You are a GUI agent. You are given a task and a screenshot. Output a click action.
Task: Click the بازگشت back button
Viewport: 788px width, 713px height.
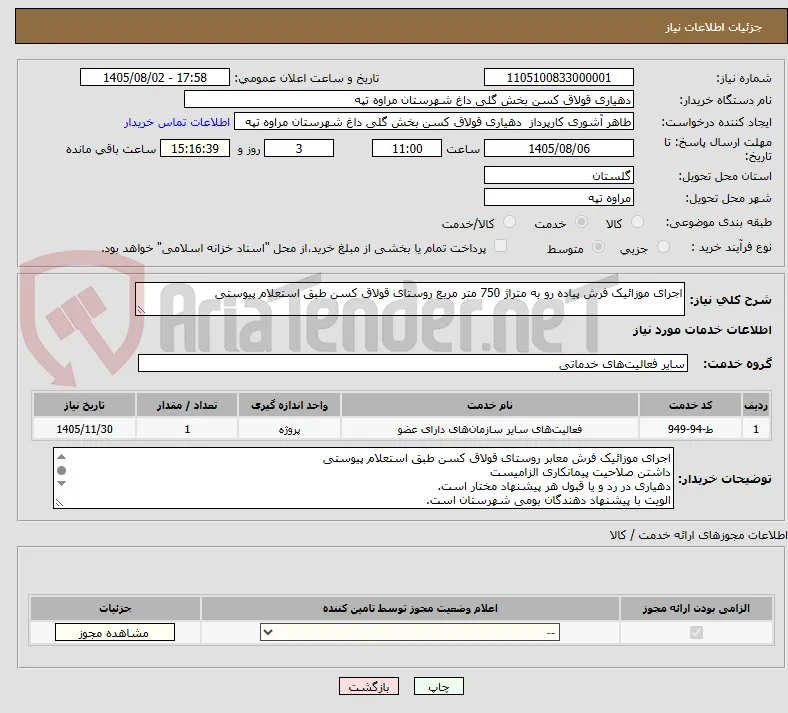(369, 686)
